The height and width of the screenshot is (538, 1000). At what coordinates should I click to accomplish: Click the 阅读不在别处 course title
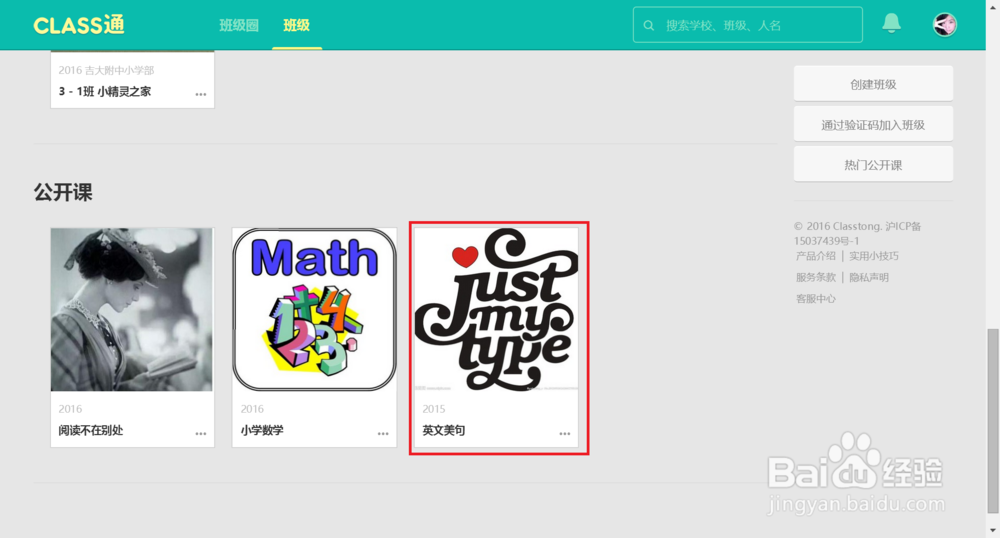pos(91,430)
